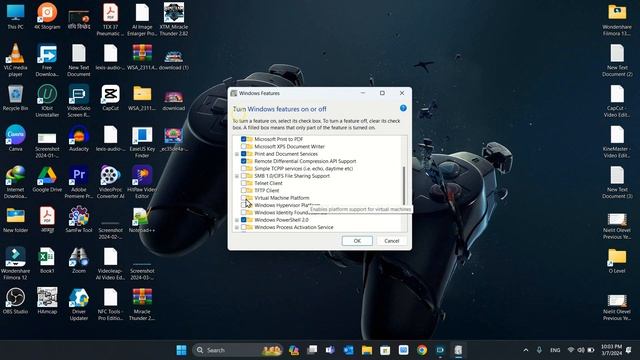Image resolution: width=640 pixels, height=360 pixels.
Task: Expand Windows Process Activation Service node
Action: pyautogui.click(x=237, y=227)
